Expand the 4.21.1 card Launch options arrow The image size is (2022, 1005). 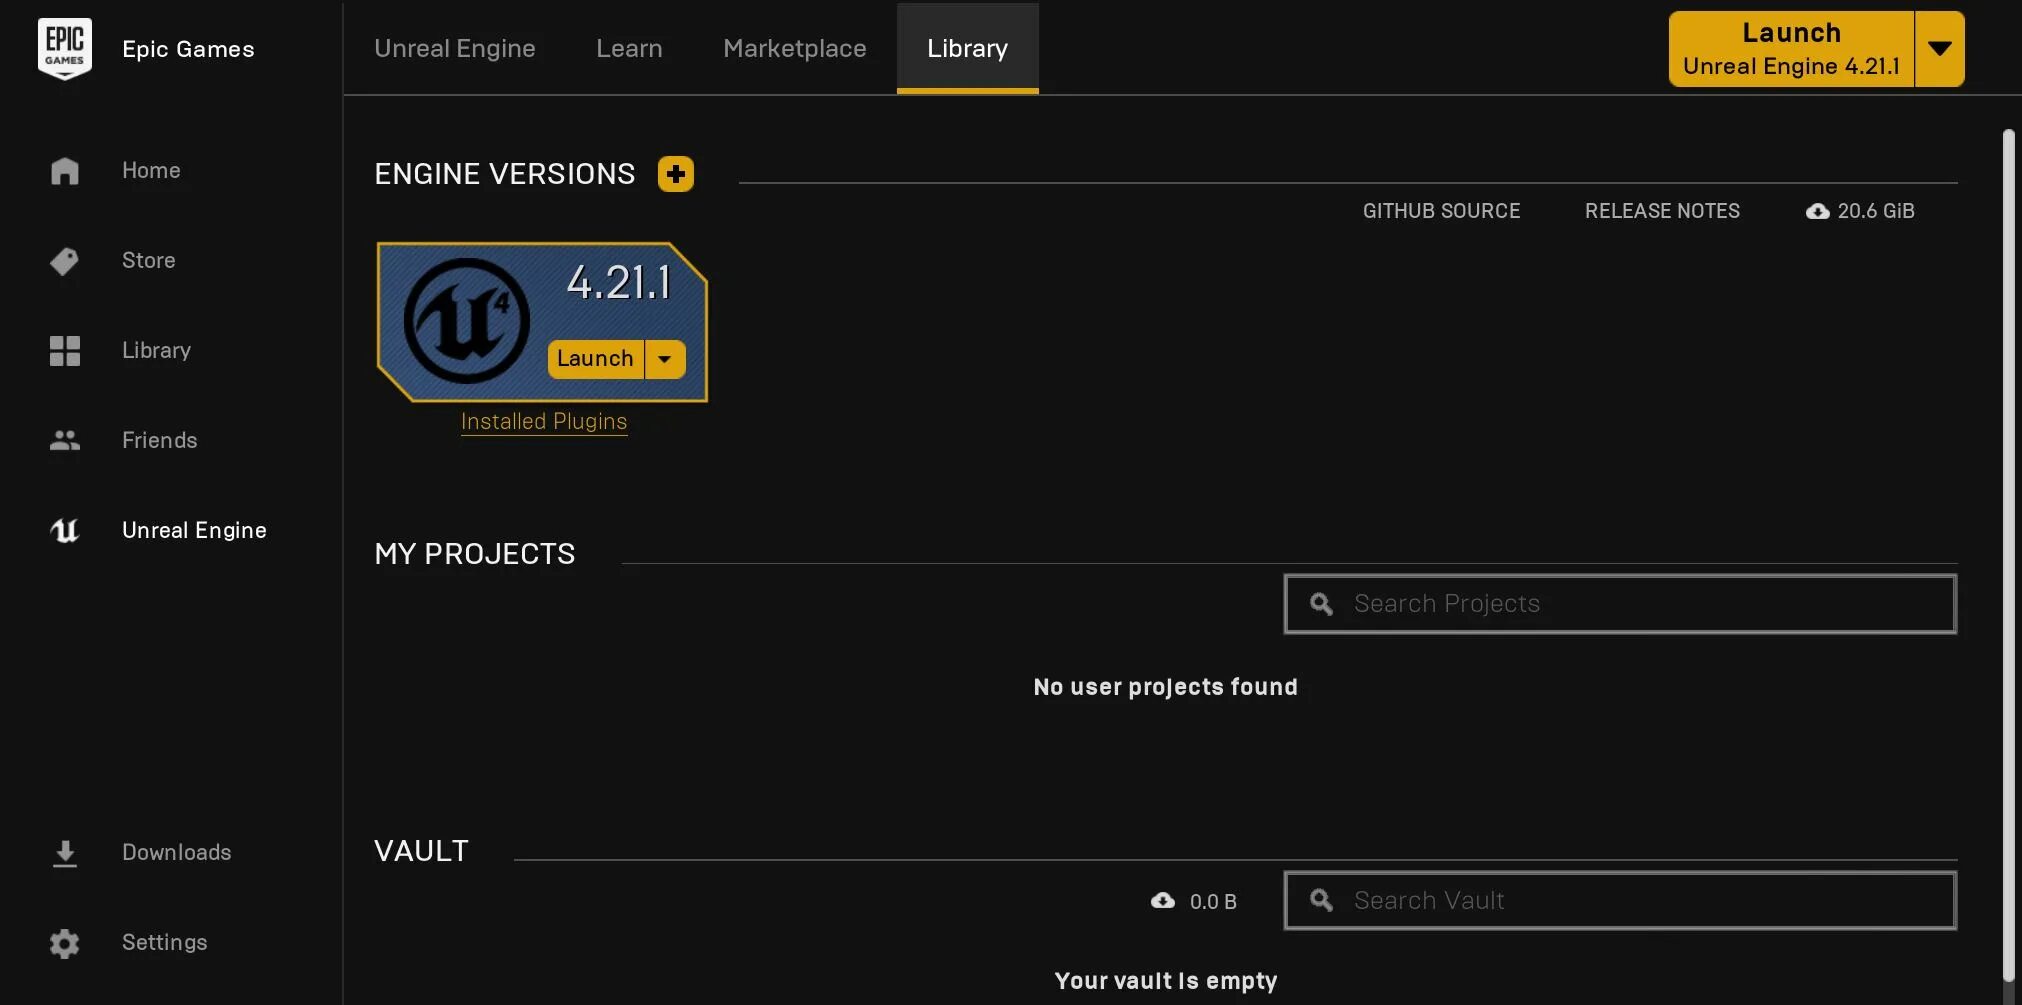click(665, 359)
